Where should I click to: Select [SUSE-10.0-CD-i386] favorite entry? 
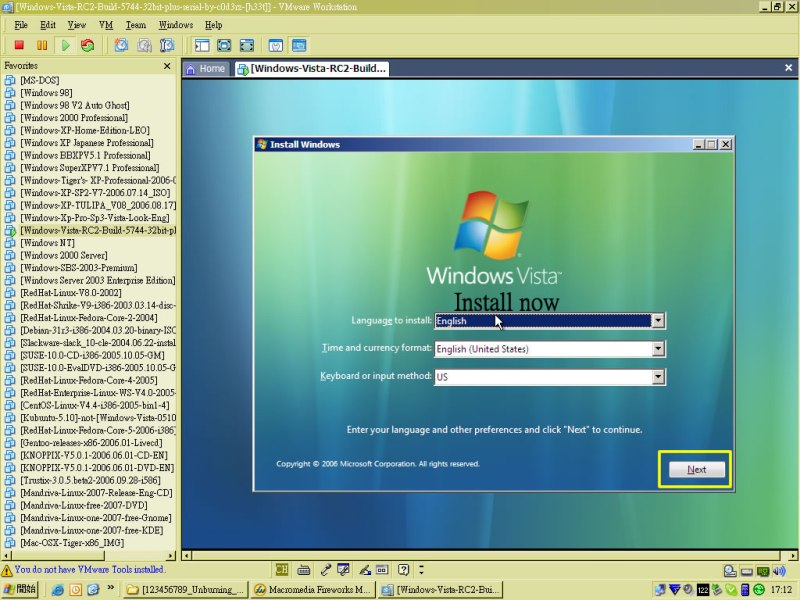[x=92, y=356]
